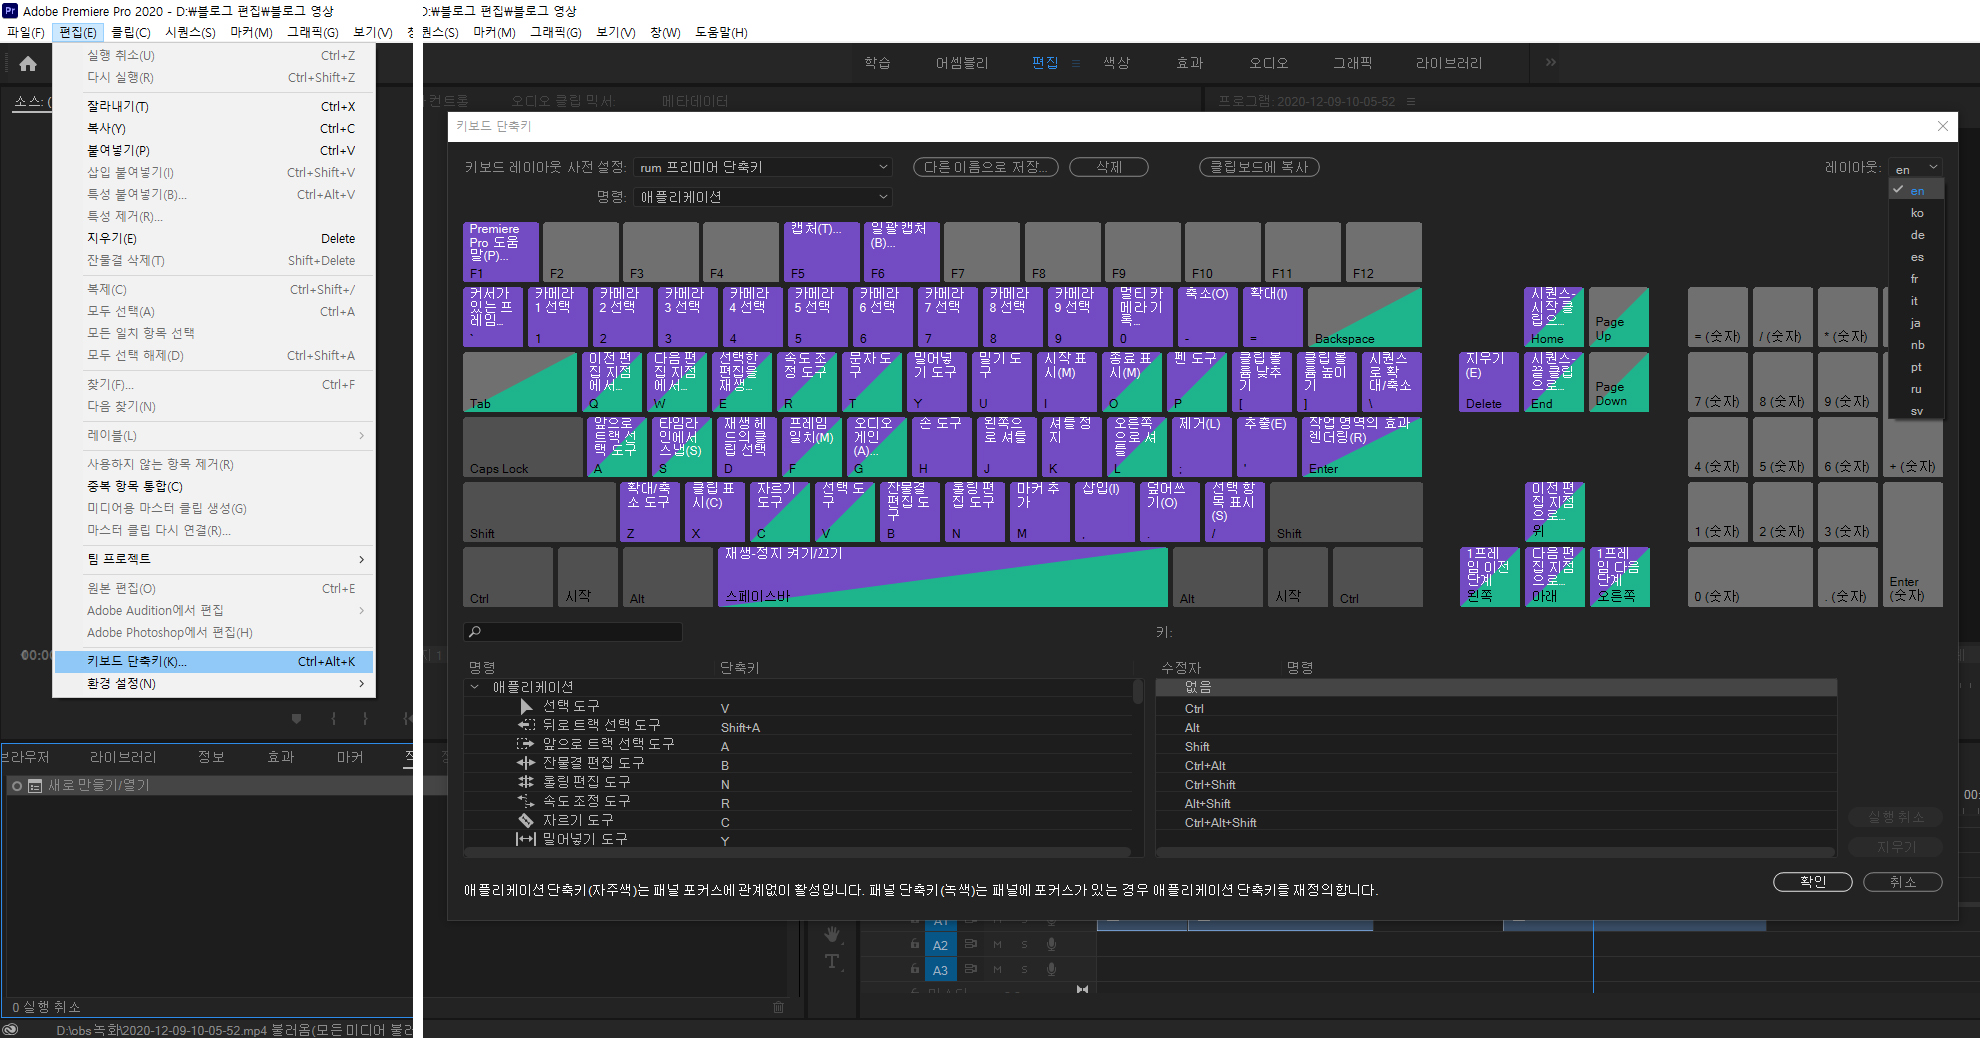The height and width of the screenshot is (1038, 1980).
Task: Open the 클립(C) menu
Action: click(131, 32)
